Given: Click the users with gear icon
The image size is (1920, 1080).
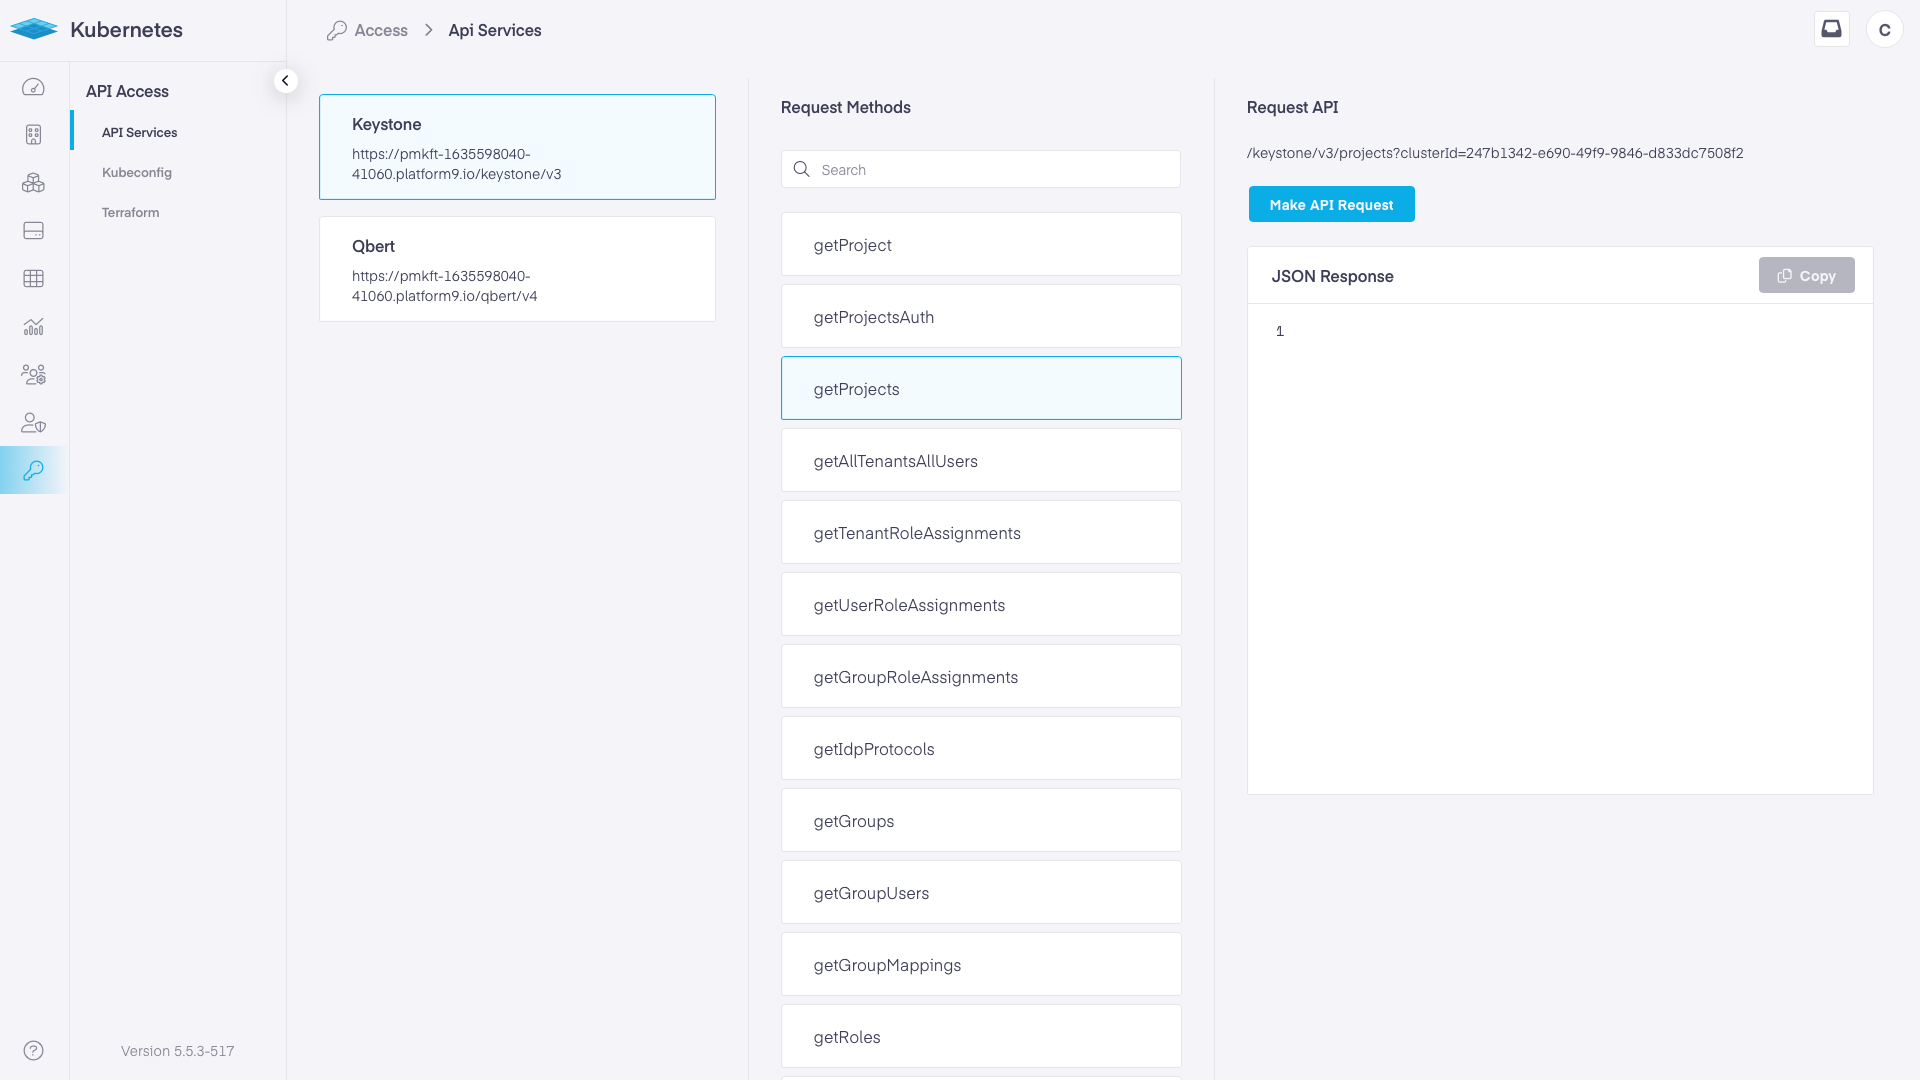Looking at the screenshot, I should (33, 375).
